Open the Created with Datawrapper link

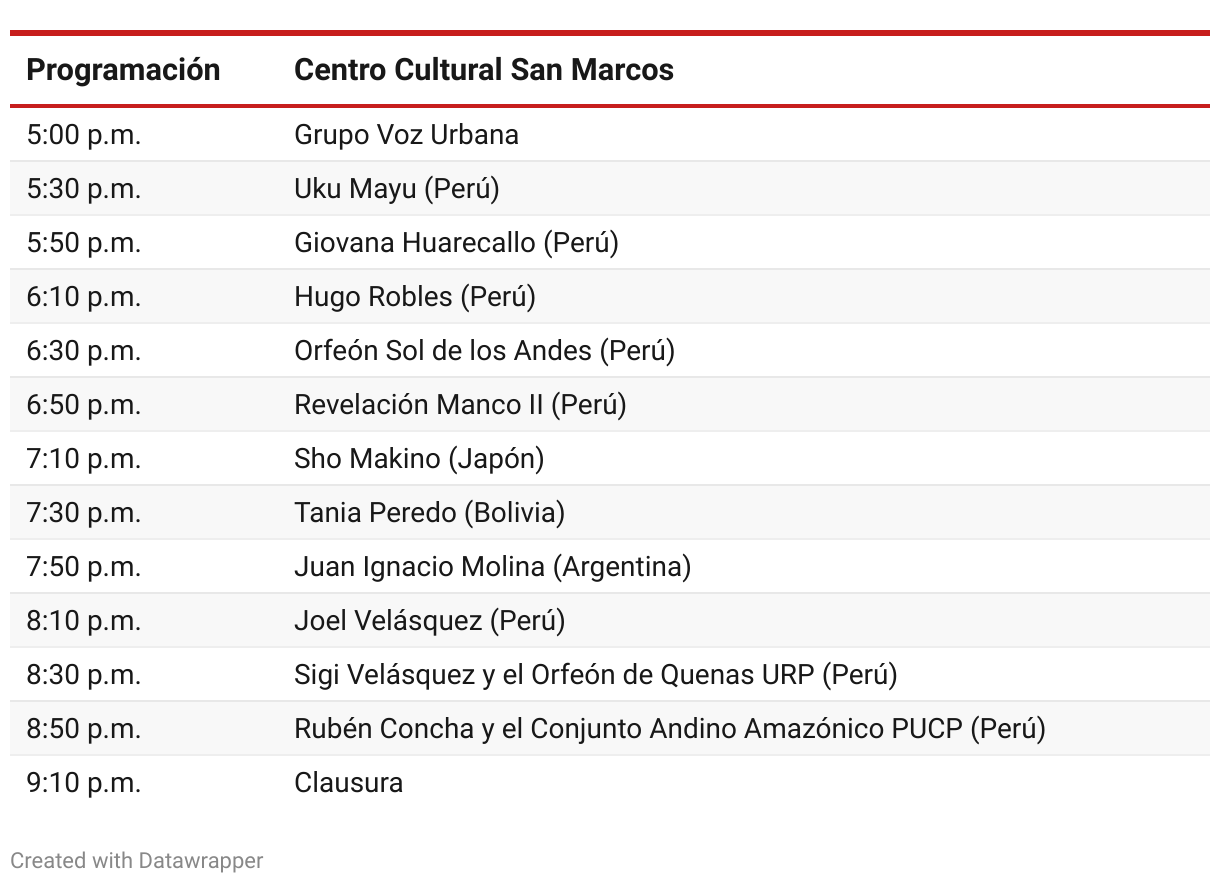pos(137,860)
